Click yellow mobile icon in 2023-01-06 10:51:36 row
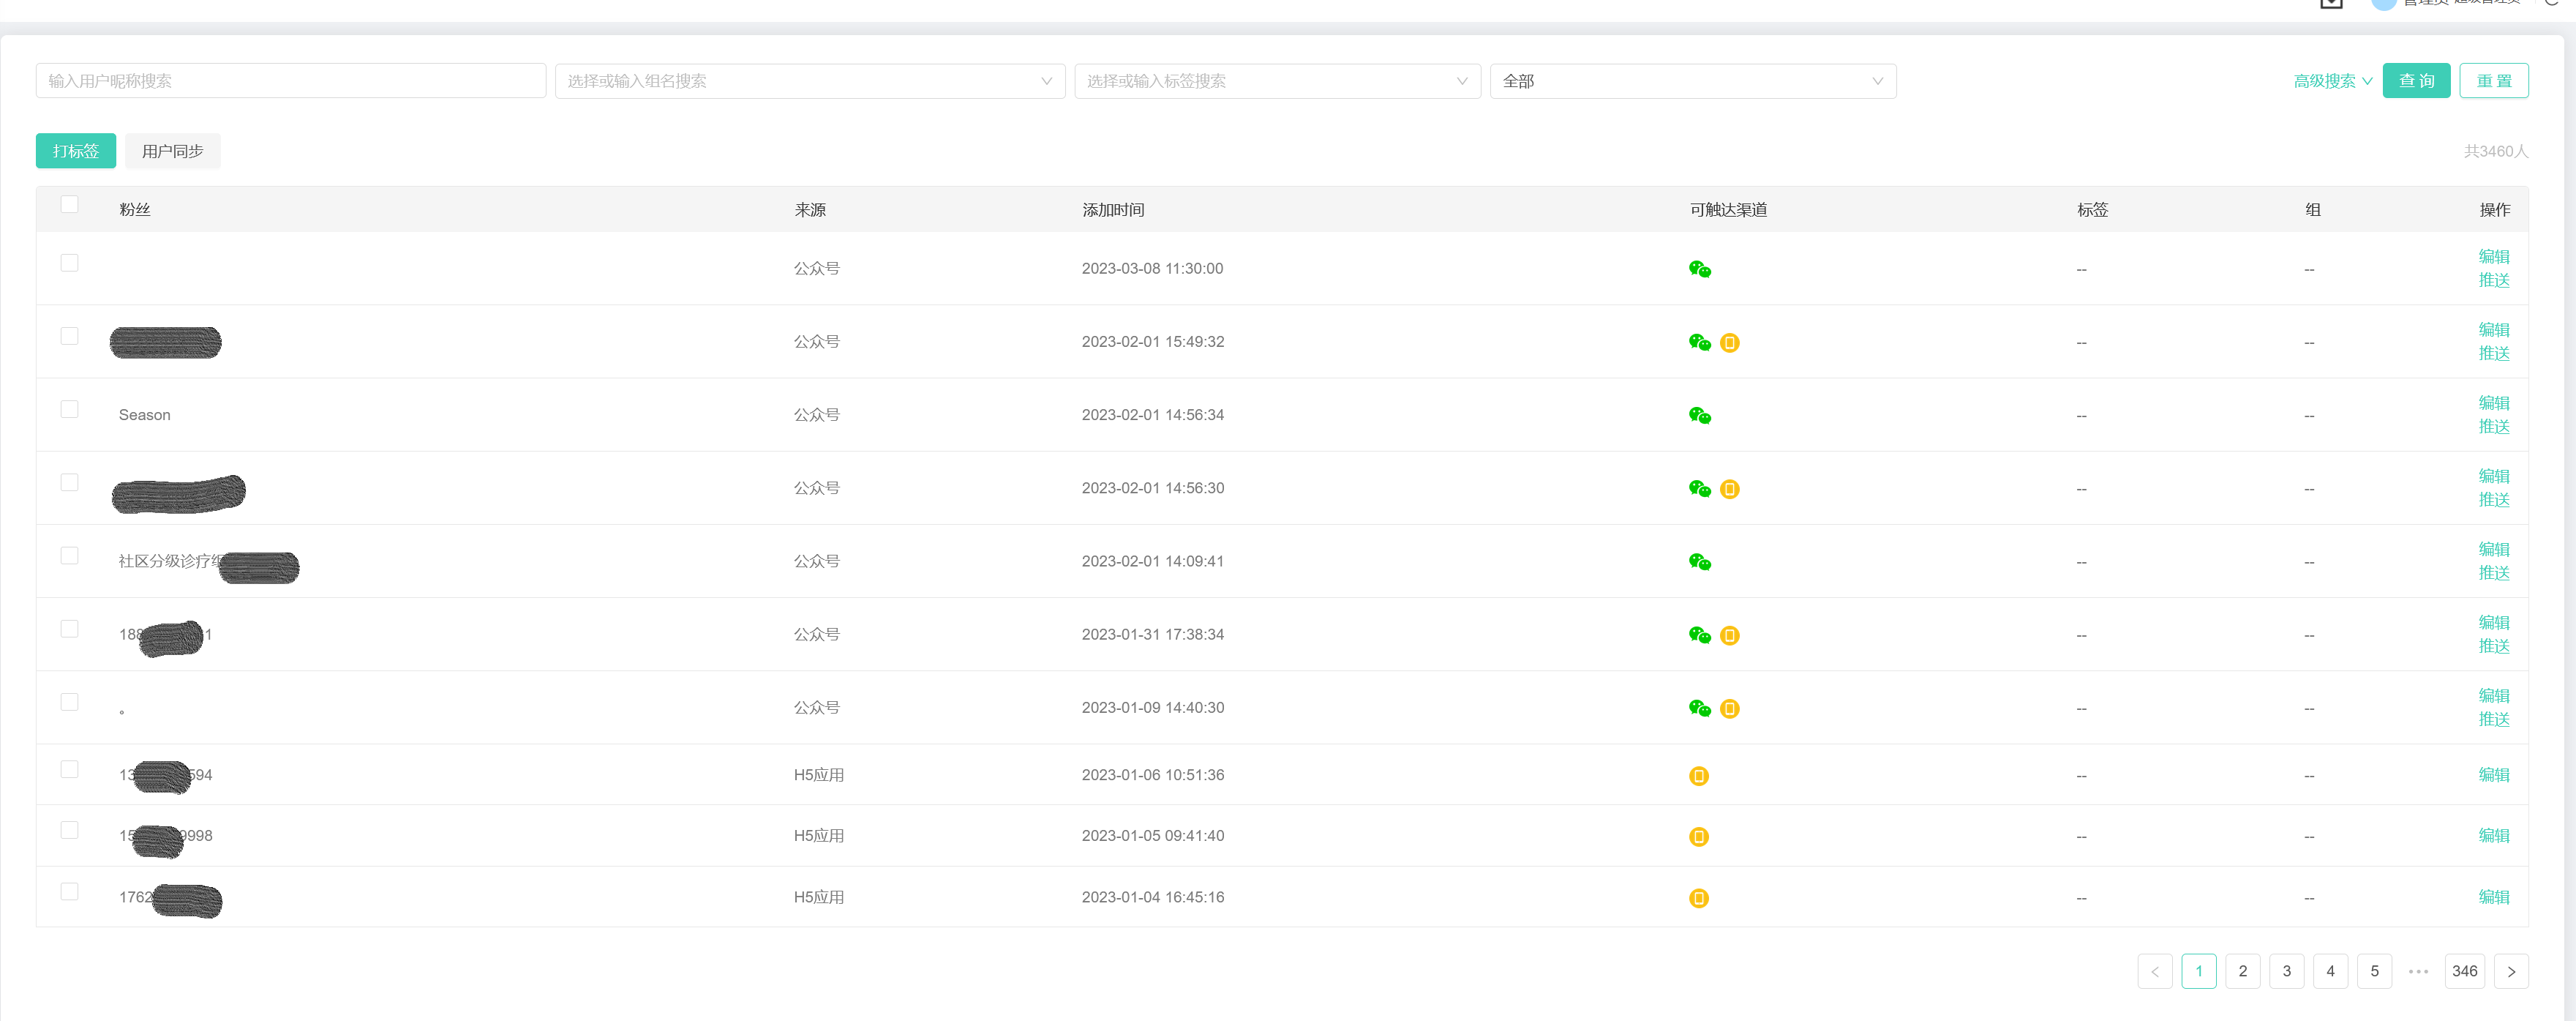2576x1021 pixels. [x=1698, y=776]
